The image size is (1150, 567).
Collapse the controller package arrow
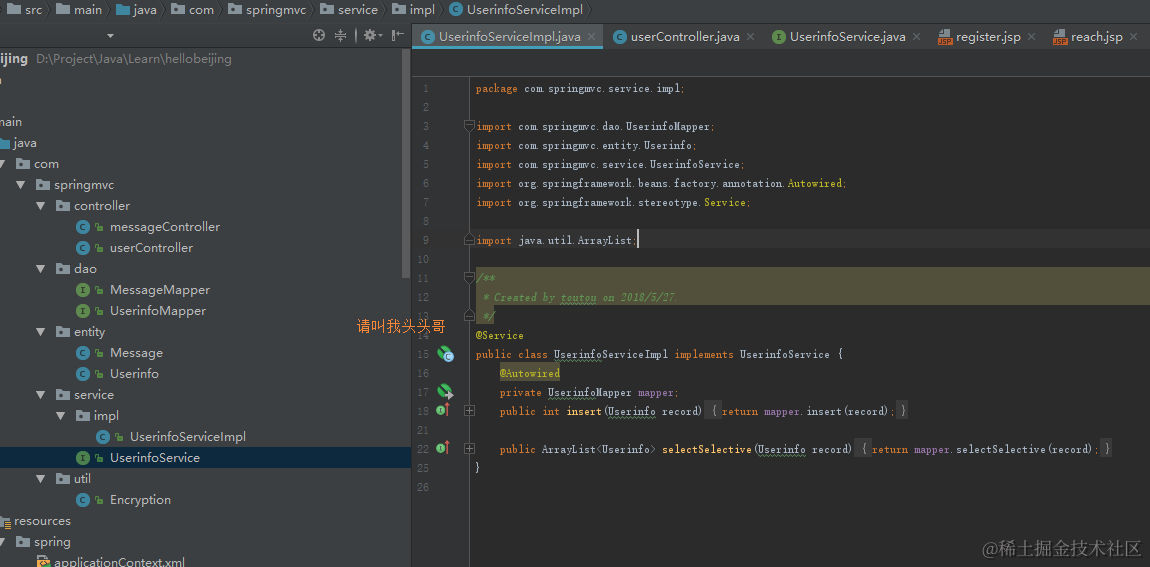(41, 205)
